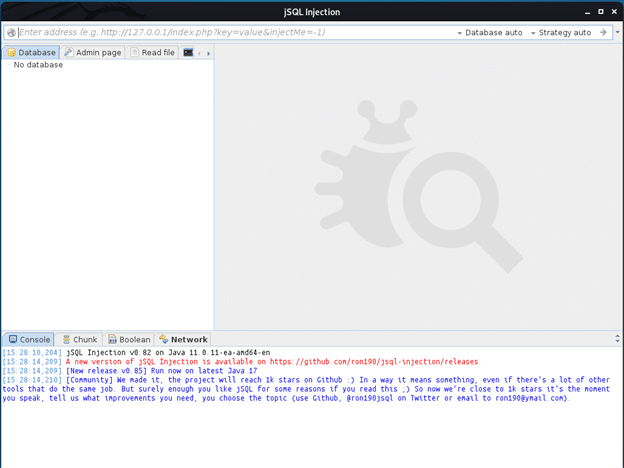Image resolution: width=624 pixels, height=468 pixels.
Task: Open the Boolean tab
Action: pyautogui.click(x=129, y=340)
